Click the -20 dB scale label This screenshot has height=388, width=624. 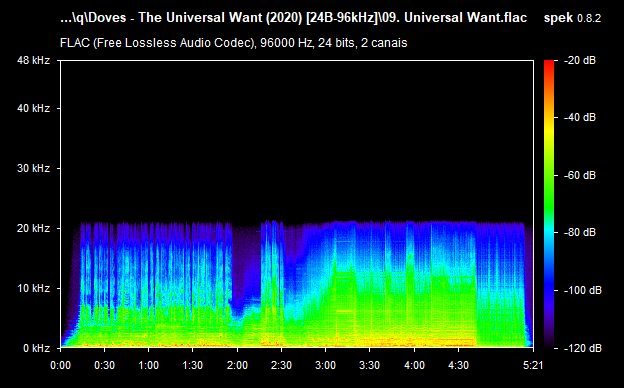[580, 60]
